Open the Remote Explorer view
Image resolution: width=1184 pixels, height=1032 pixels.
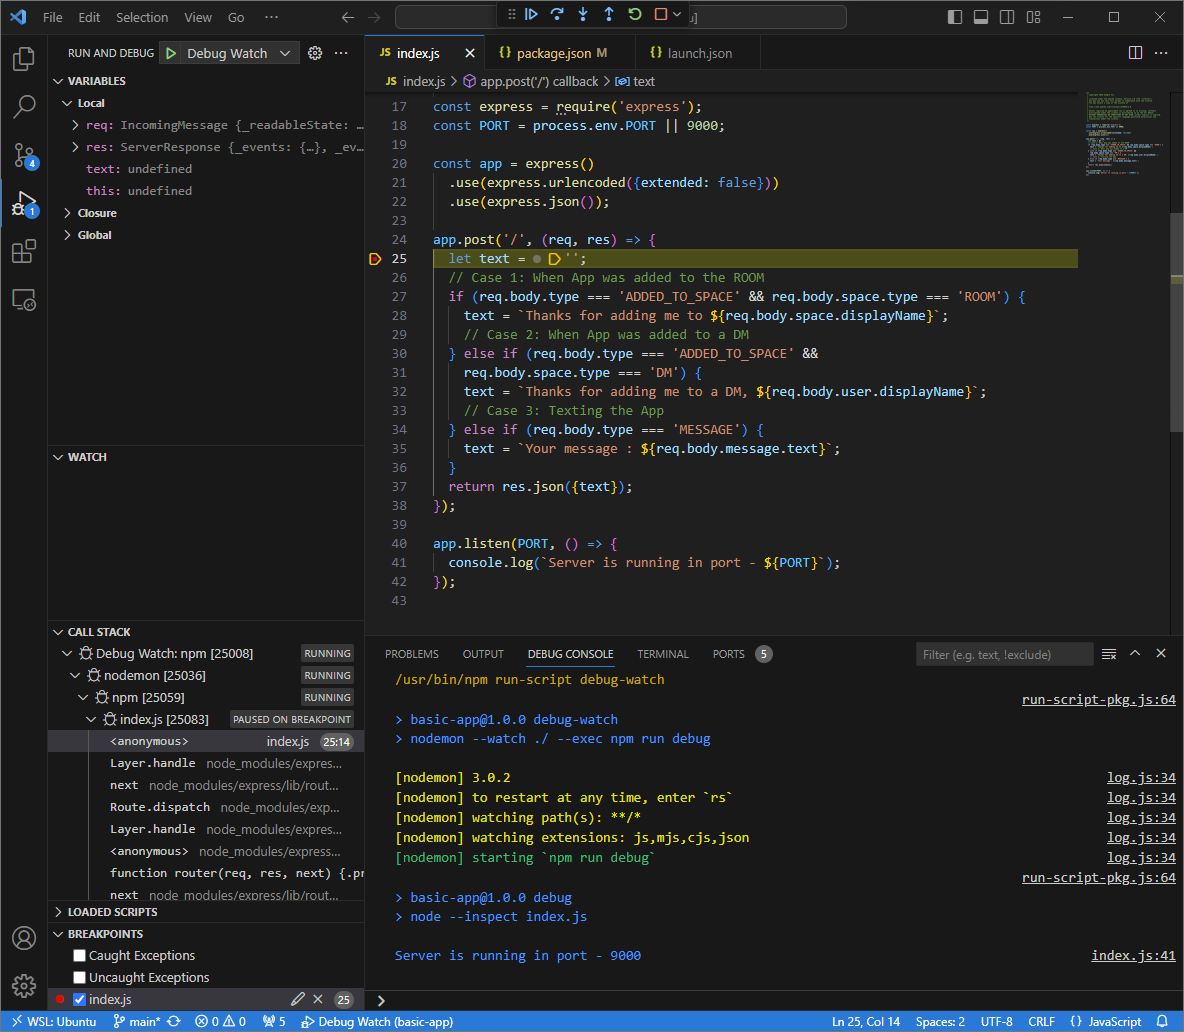tap(24, 300)
